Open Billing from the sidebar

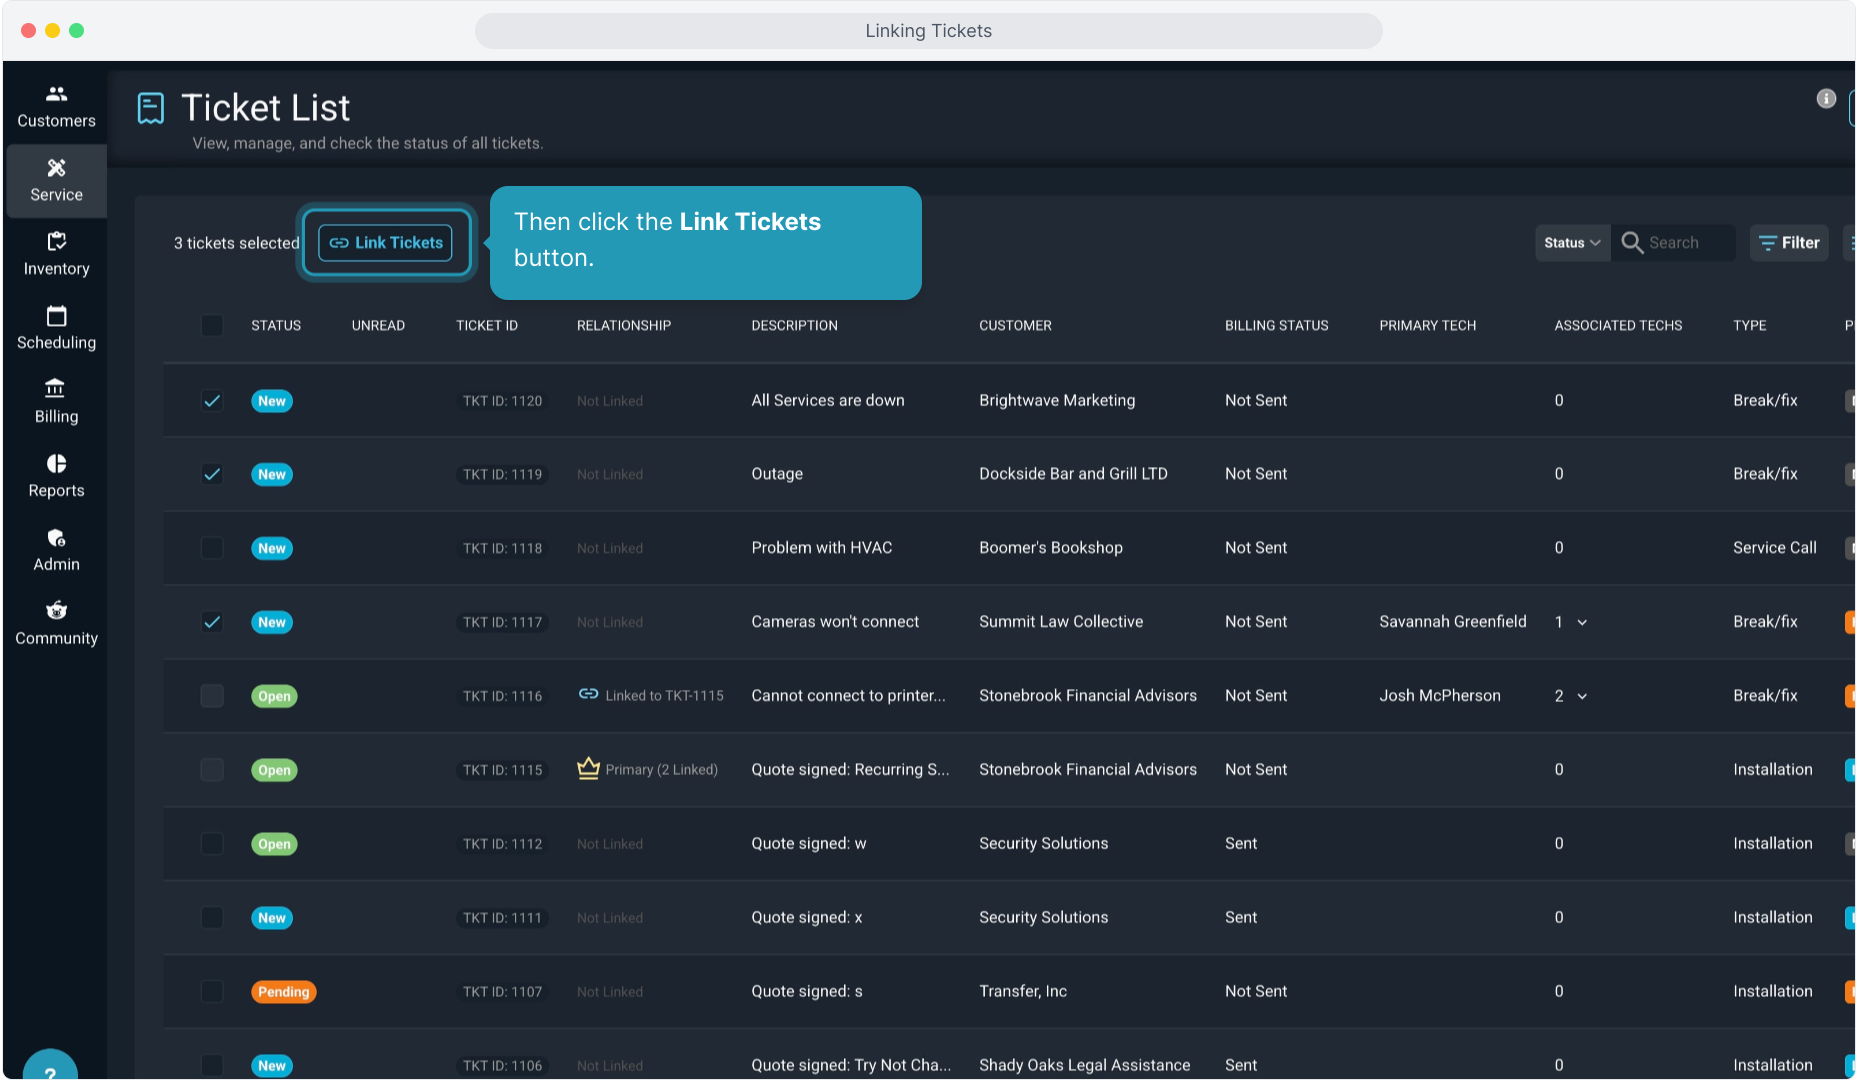click(x=56, y=389)
